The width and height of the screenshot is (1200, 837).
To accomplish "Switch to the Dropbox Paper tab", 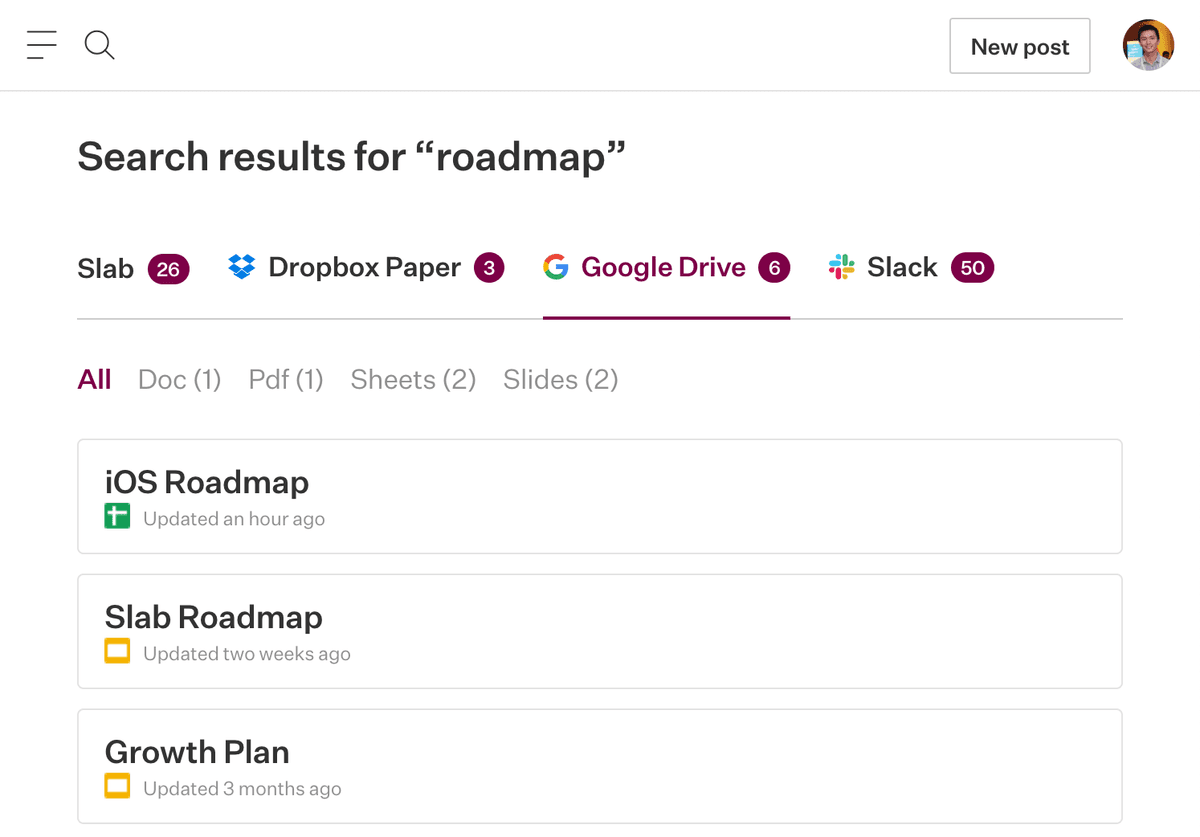I will tap(365, 268).
